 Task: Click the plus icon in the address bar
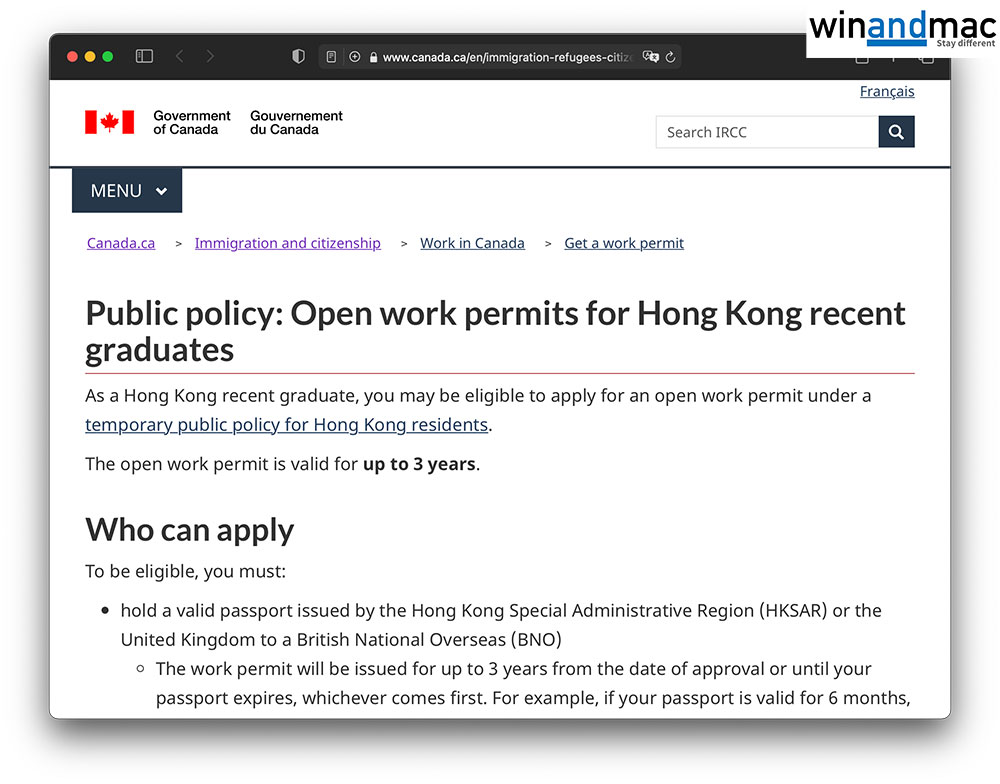[x=354, y=57]
